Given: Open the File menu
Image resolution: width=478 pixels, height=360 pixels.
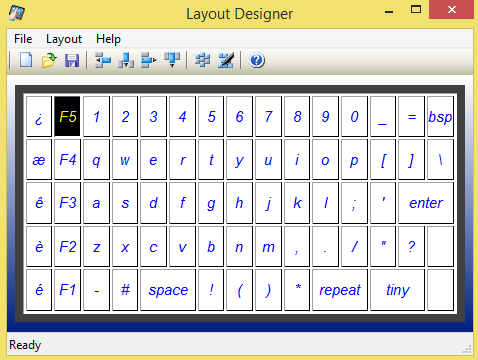Looking at the screenshot, I should [23, 39].
